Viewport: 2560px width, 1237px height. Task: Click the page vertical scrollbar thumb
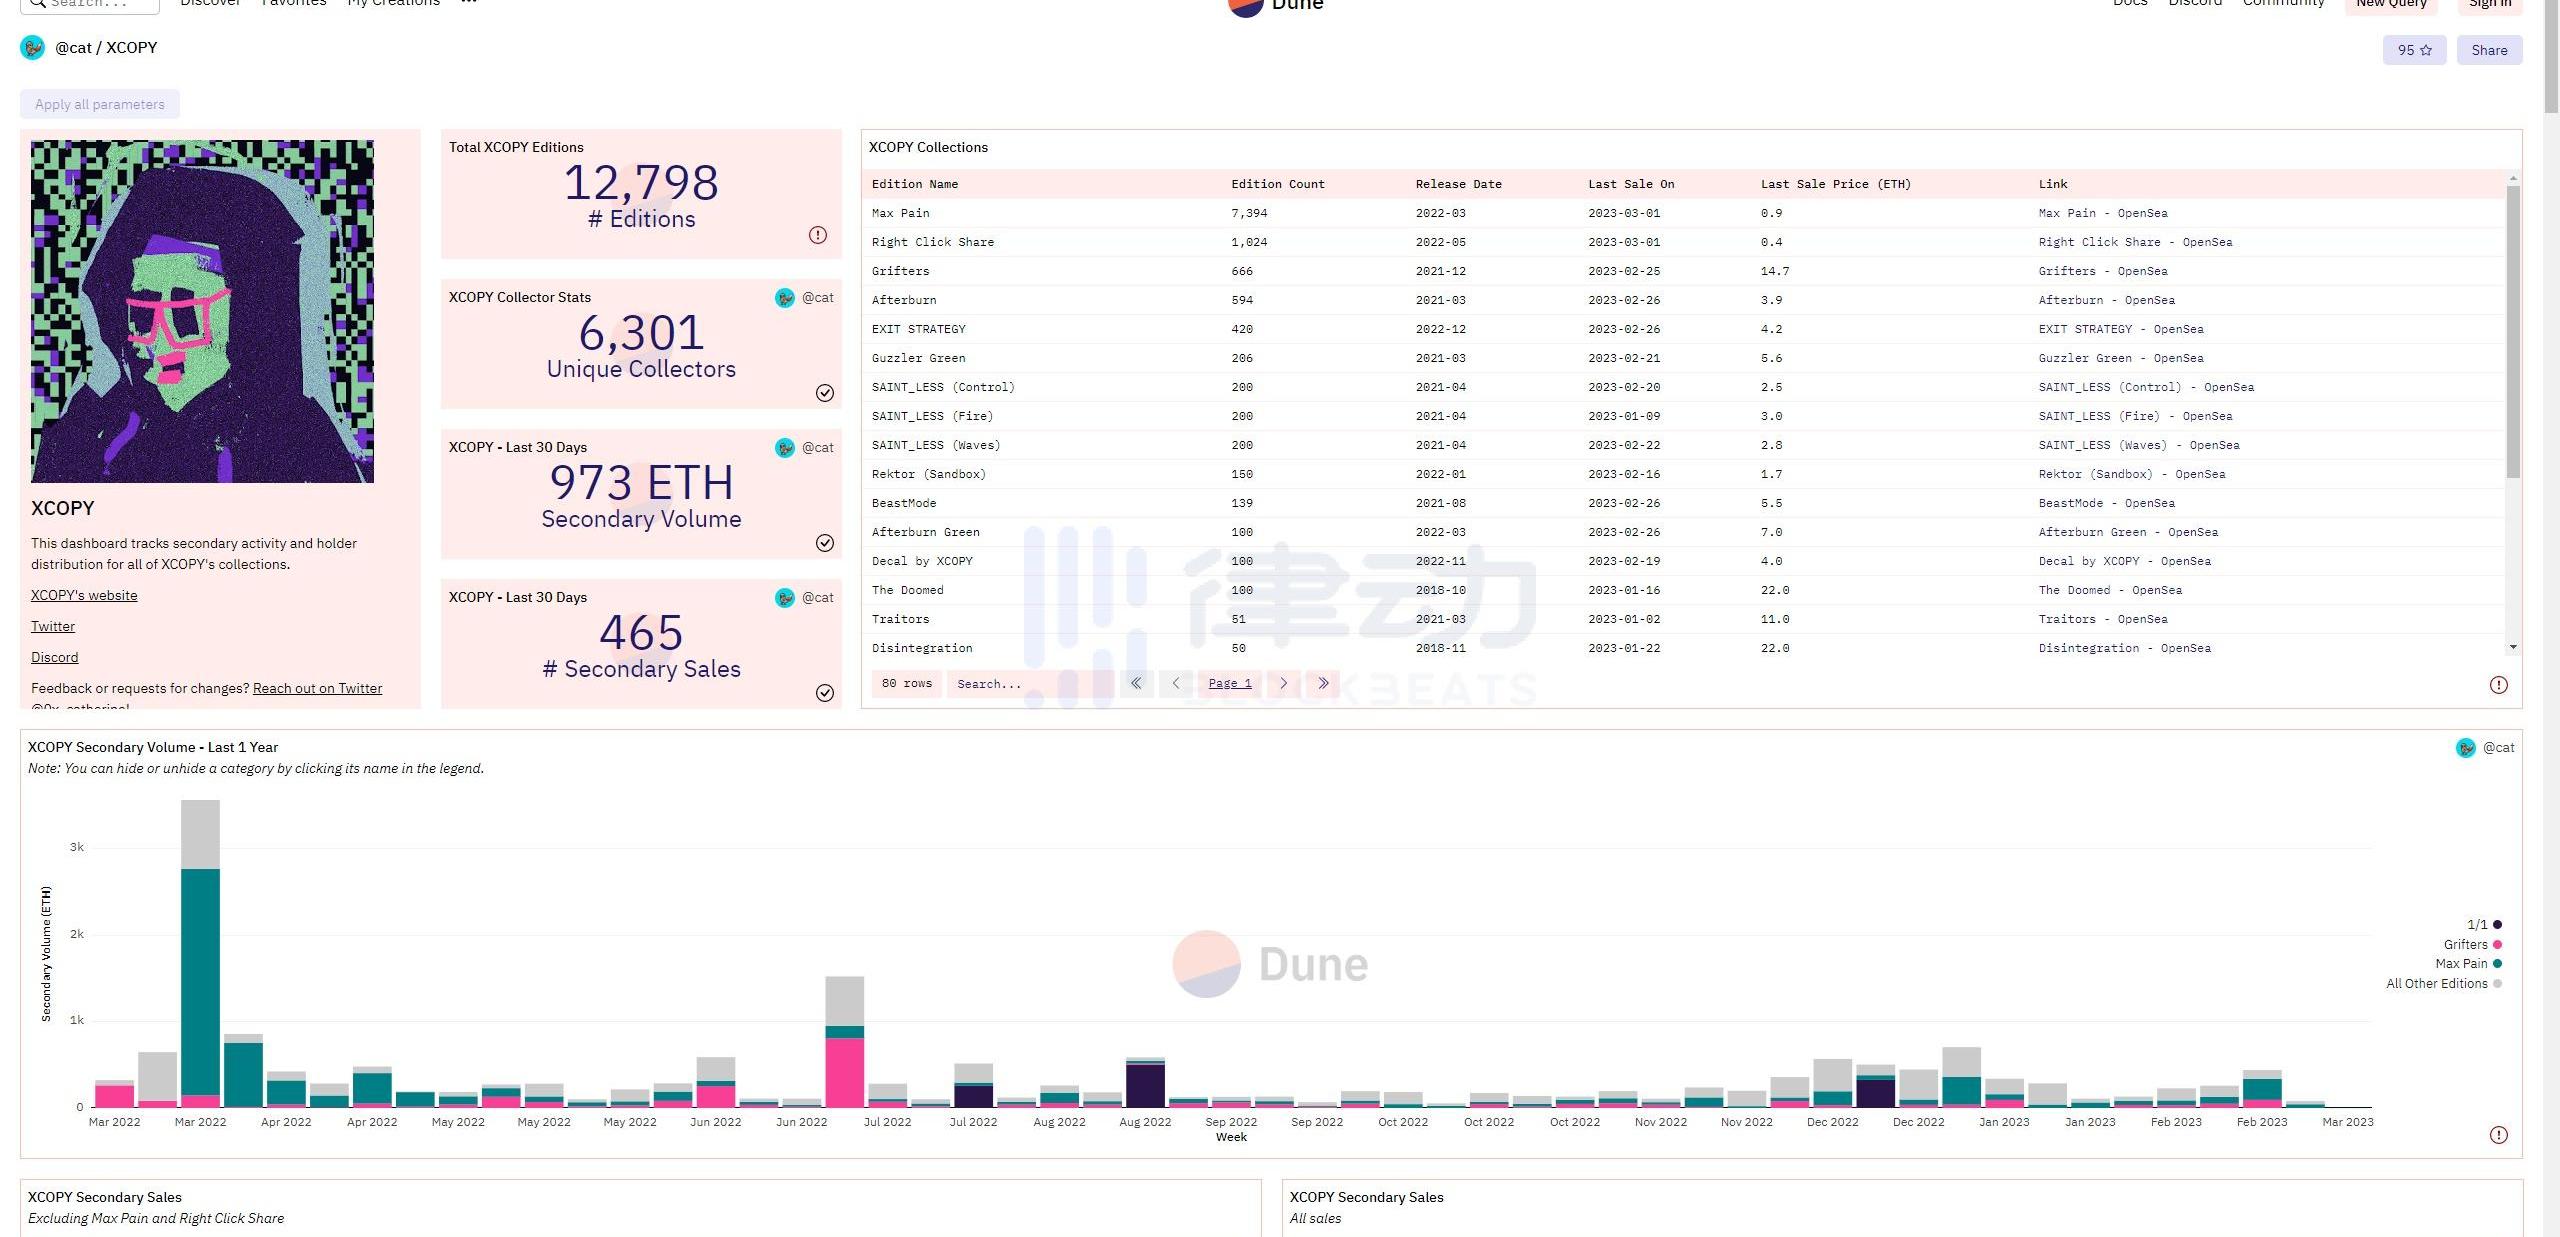[2552, 55]
